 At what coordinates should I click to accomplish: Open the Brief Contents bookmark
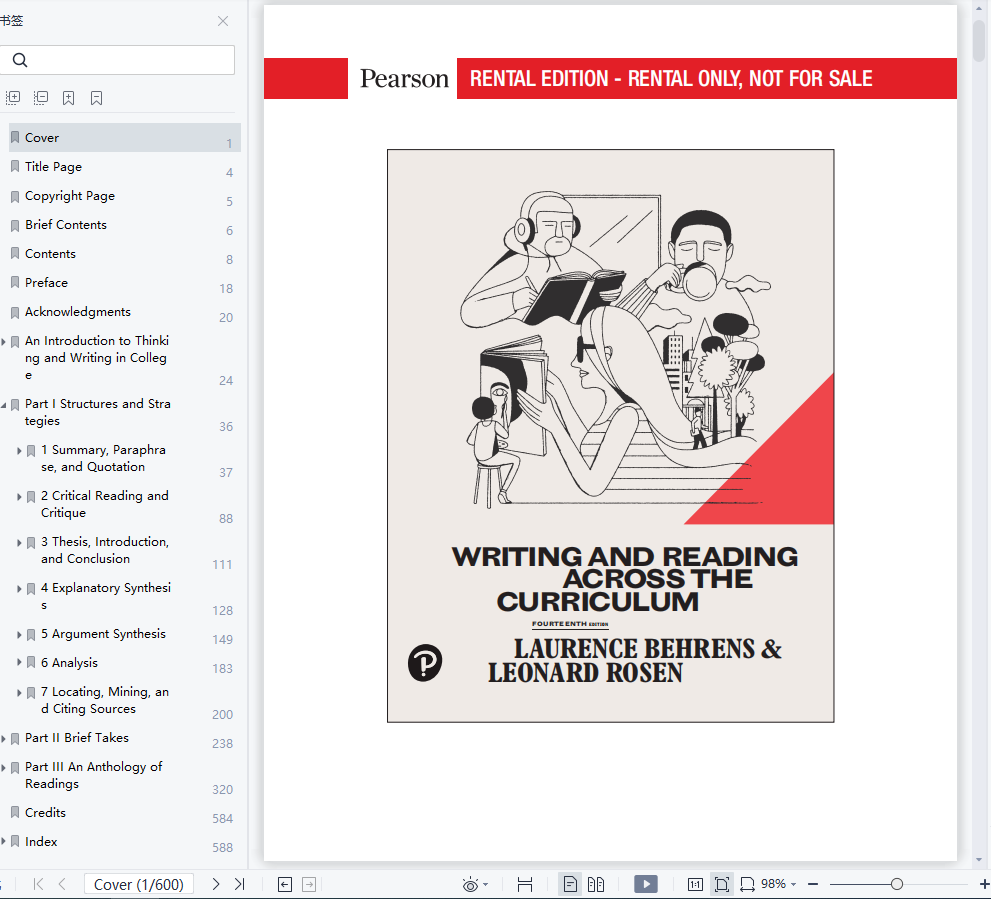point(66,225)
